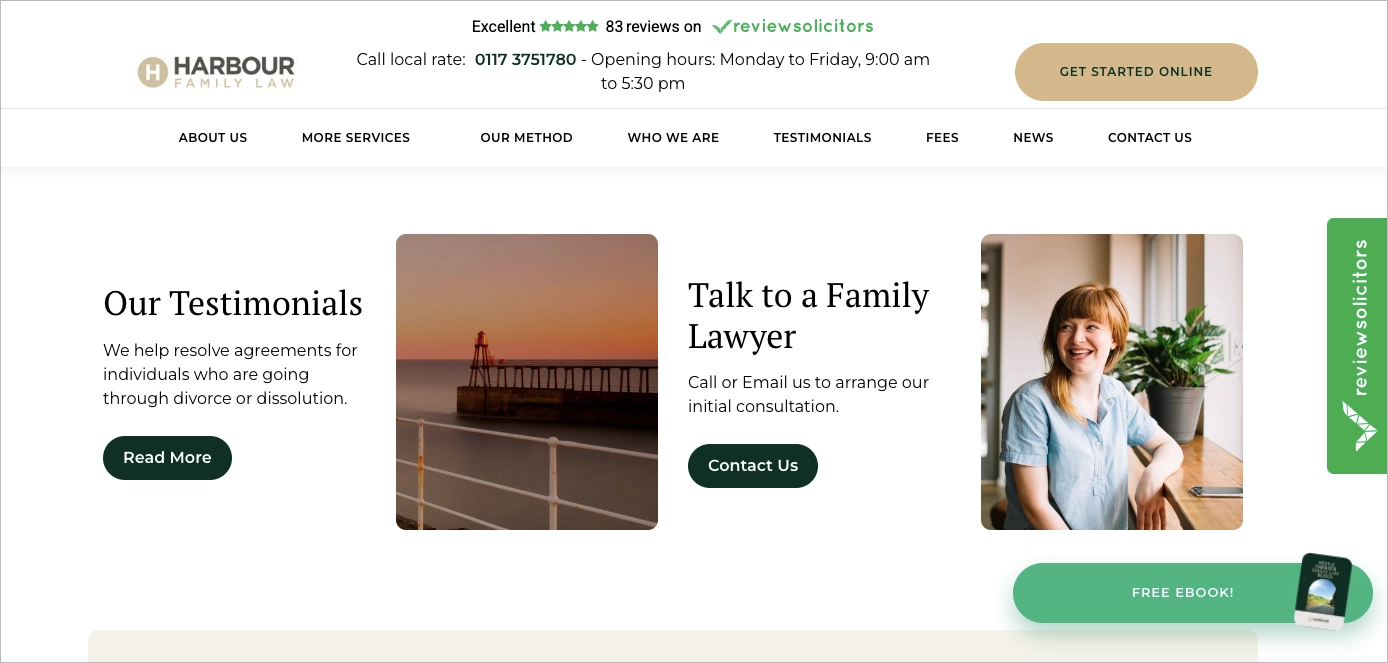
Task: Open the ABOUT US navigation dropdown
Action: pyautogui.click(x=212, y=138)
